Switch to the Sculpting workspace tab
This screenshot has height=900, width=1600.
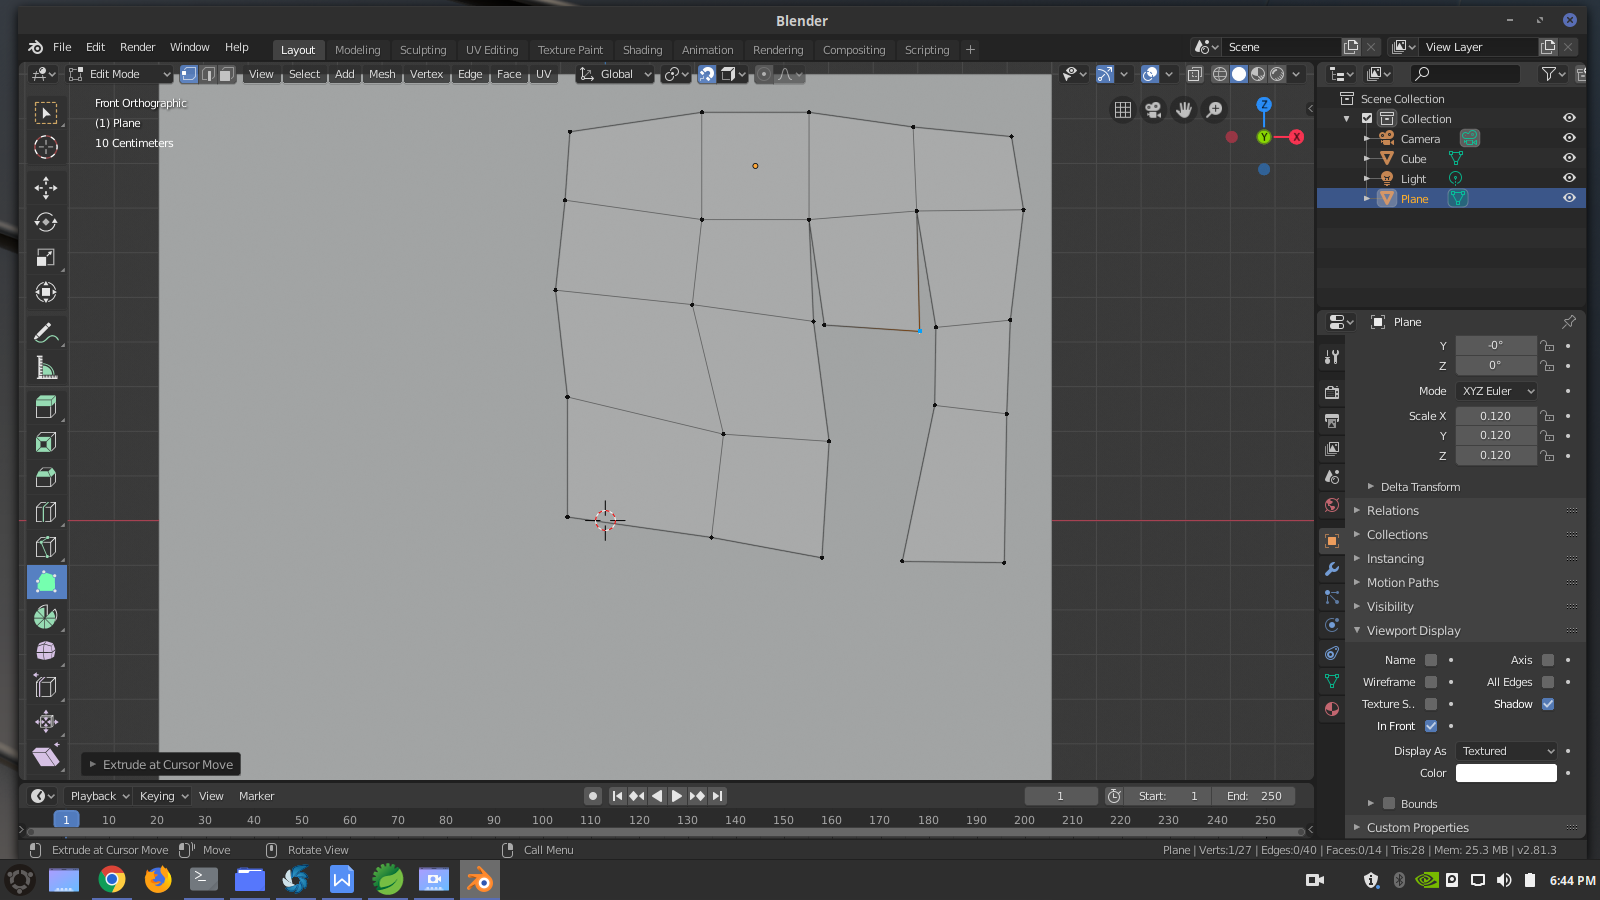tap(423, 50)
